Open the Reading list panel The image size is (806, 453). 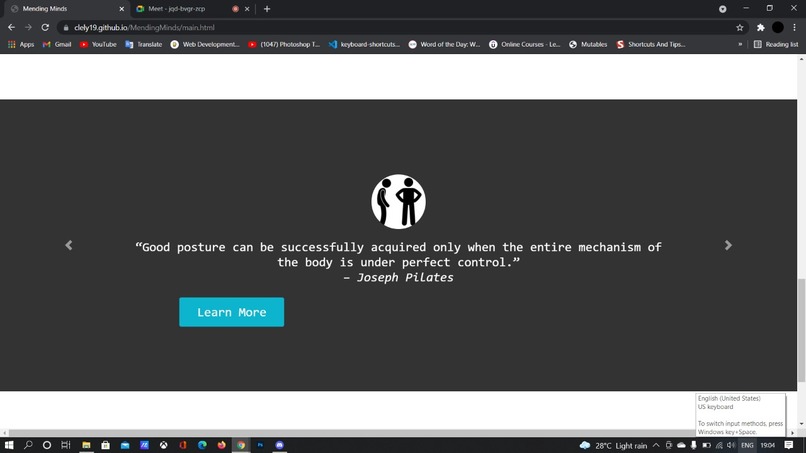click(776, 44)
